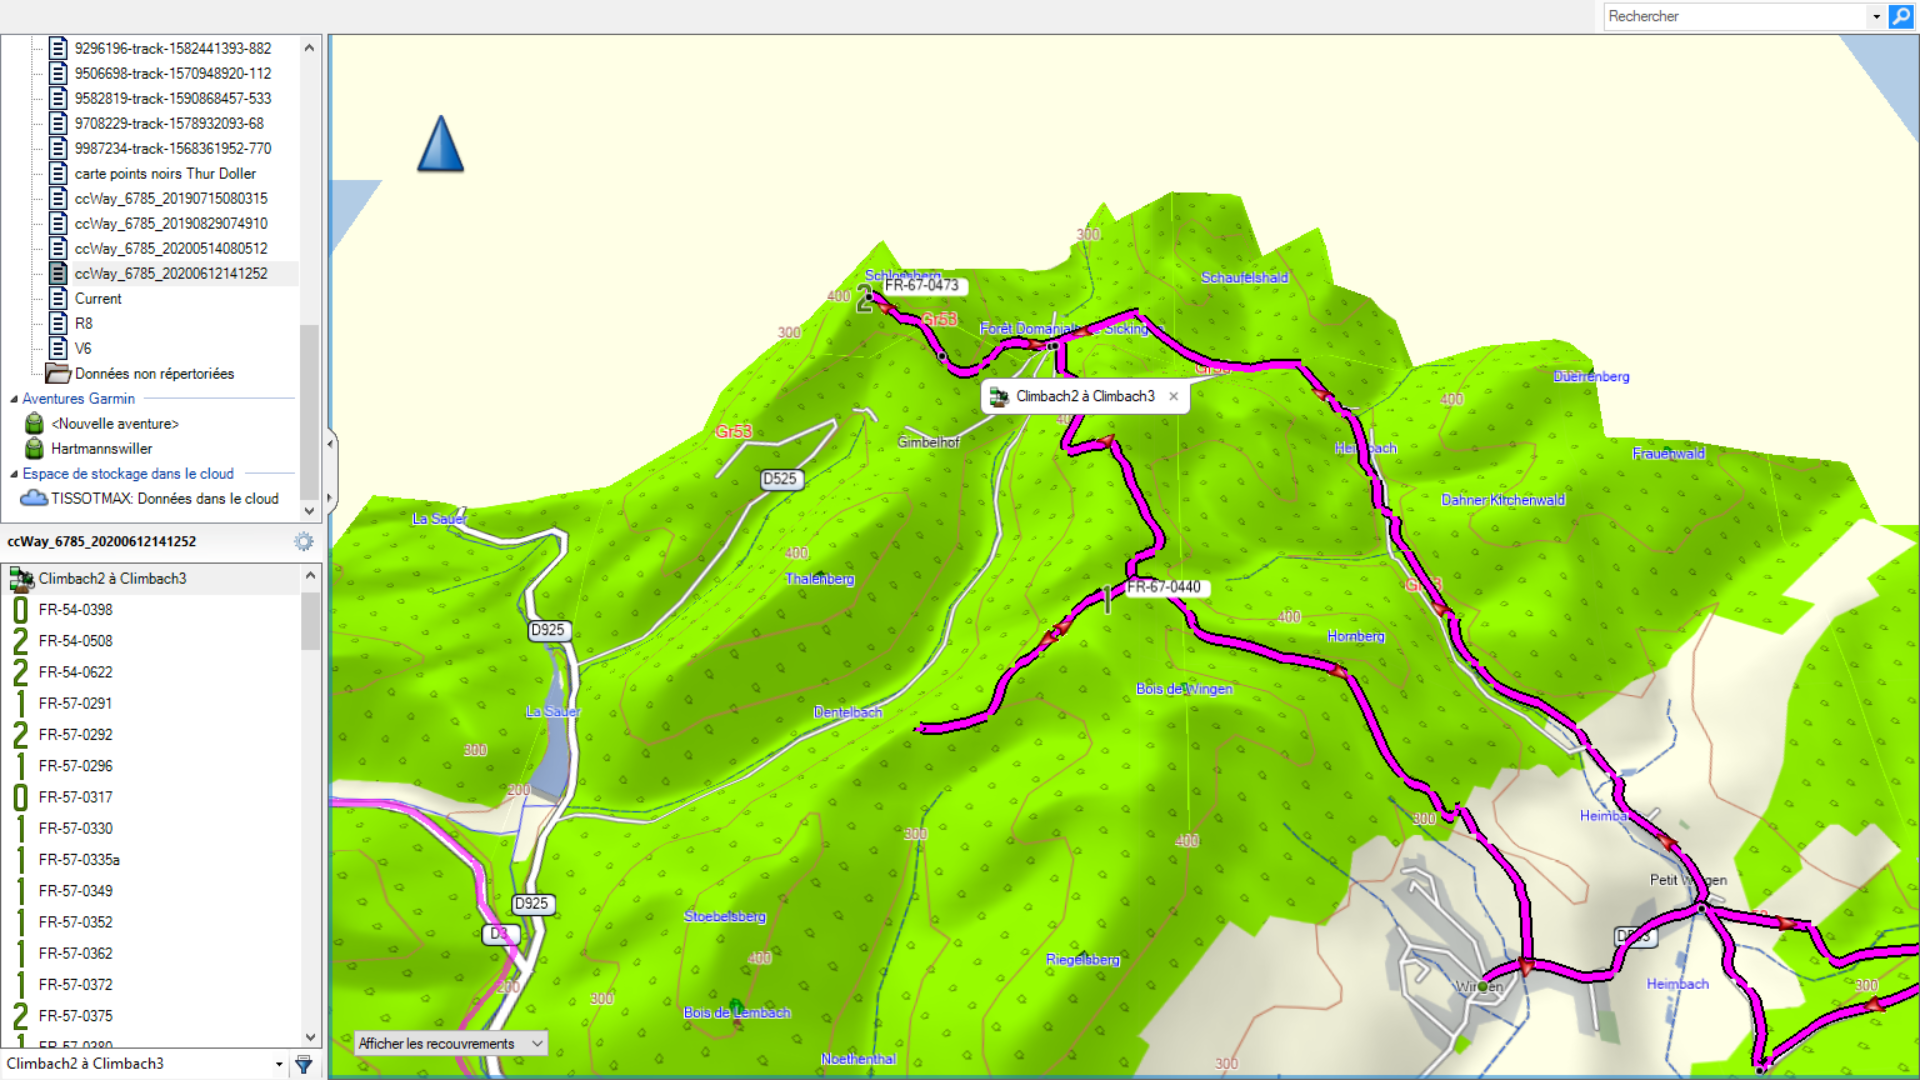Screen dimensions: 1920x1080
Task: Click the left panel collapse arrow
Action: click(330, 443)
